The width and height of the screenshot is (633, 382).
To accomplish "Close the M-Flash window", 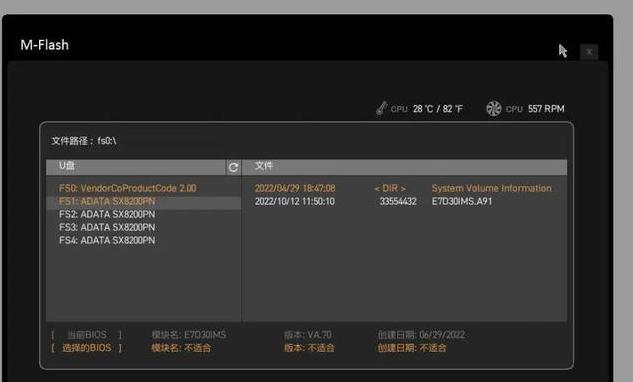I will click(589, 52).
